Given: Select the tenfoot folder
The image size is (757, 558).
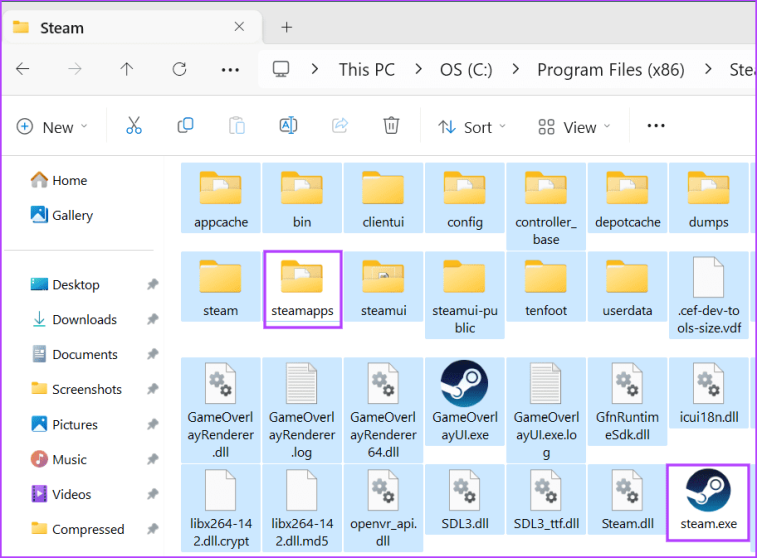Looking at the screenshot, I should pyautogui.click(x=546, y=287).
